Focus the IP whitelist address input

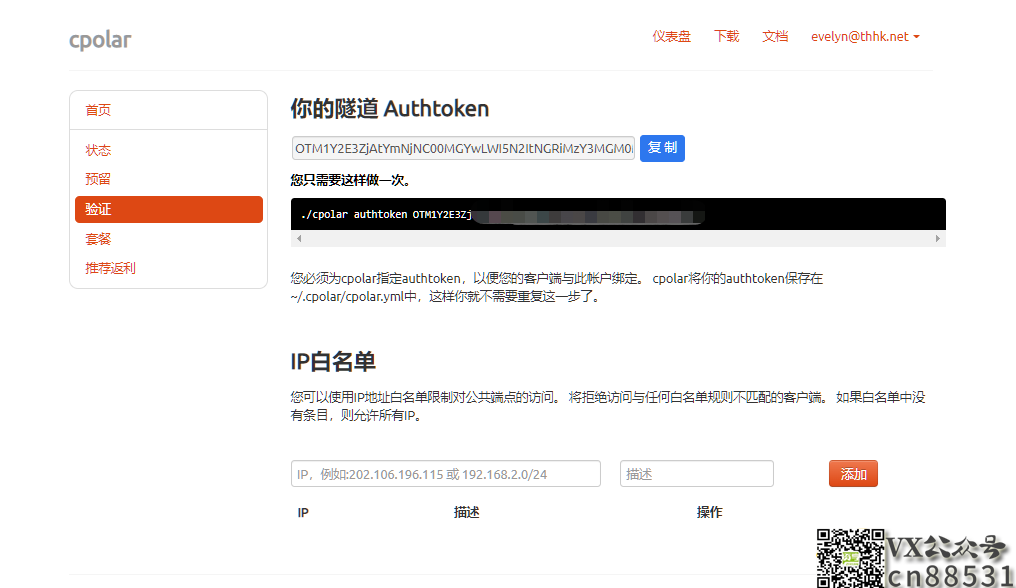pyautogui.click(x=446, y=474)
